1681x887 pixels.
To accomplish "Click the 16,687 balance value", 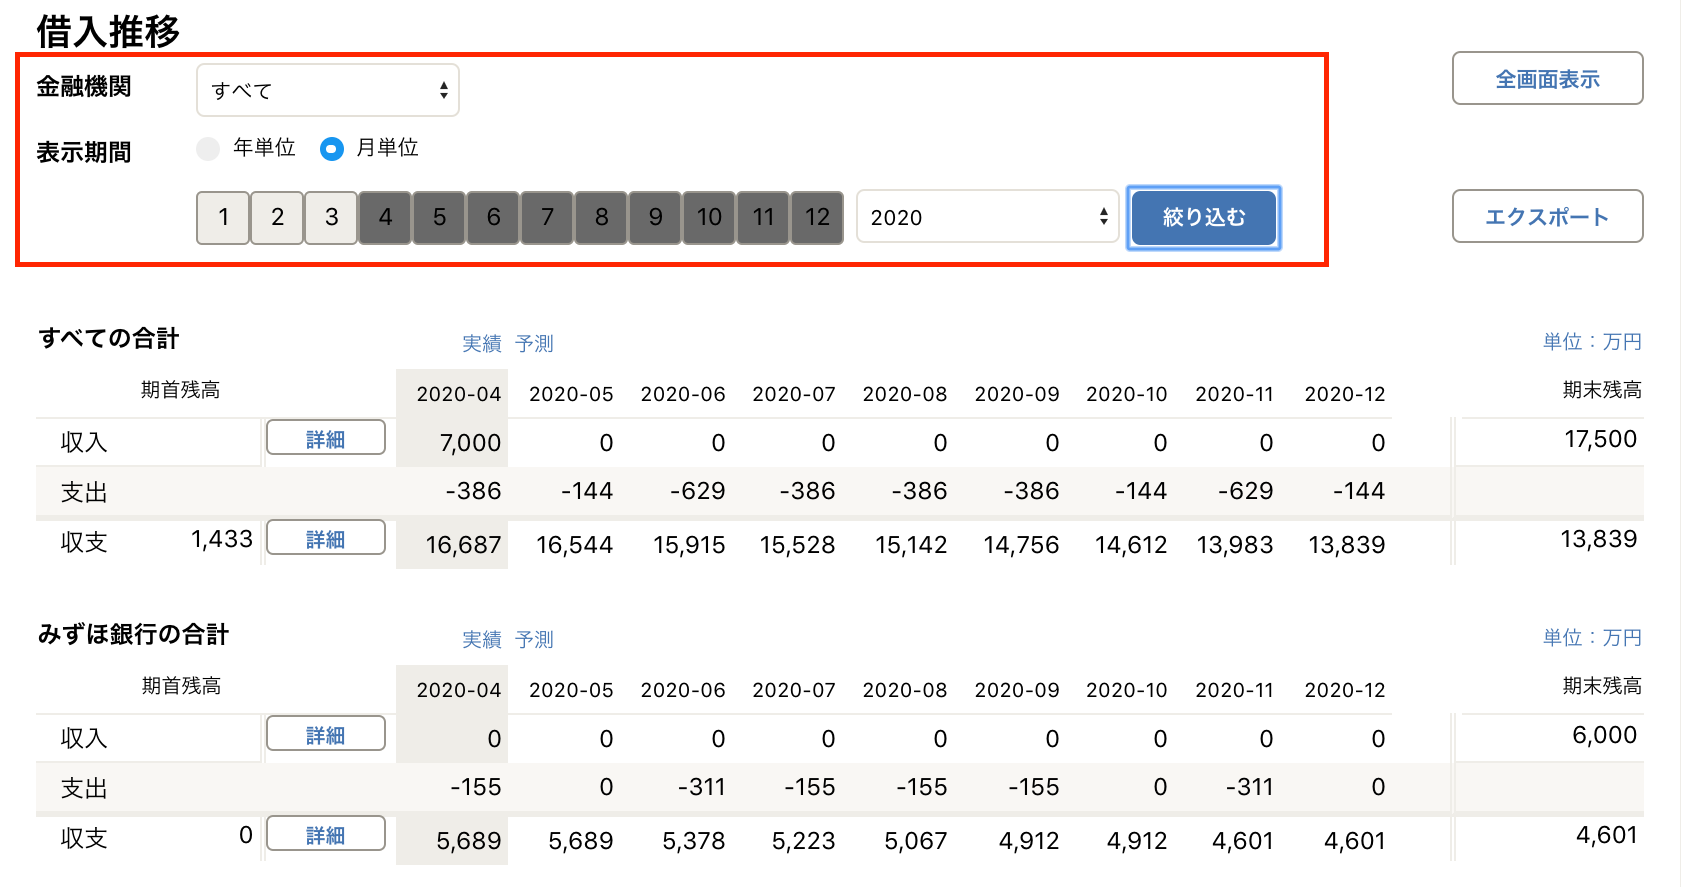I will coord(463,545).
